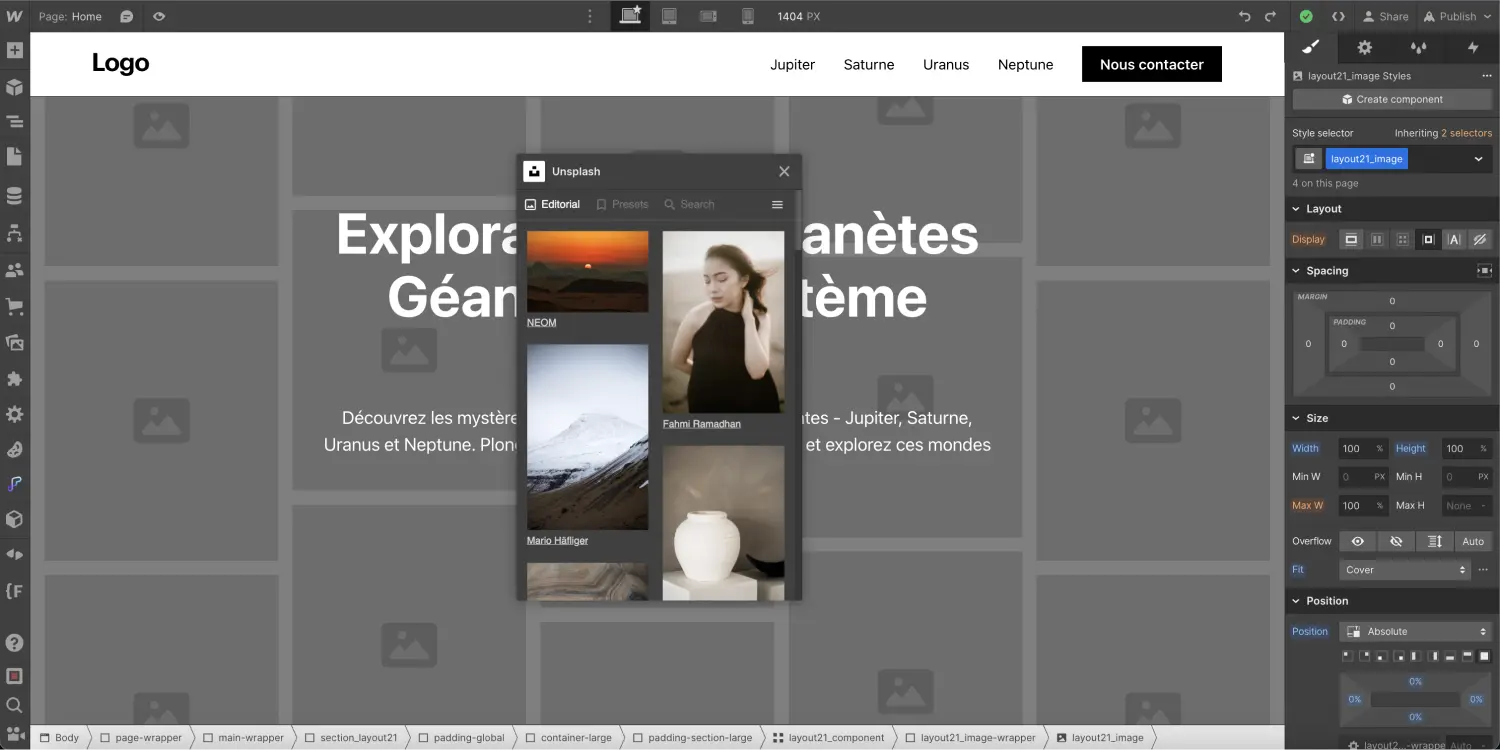Viewport: 1500px width, 750px height.
Task: Open the style selector dropdown
Action: click(1478, 158)
